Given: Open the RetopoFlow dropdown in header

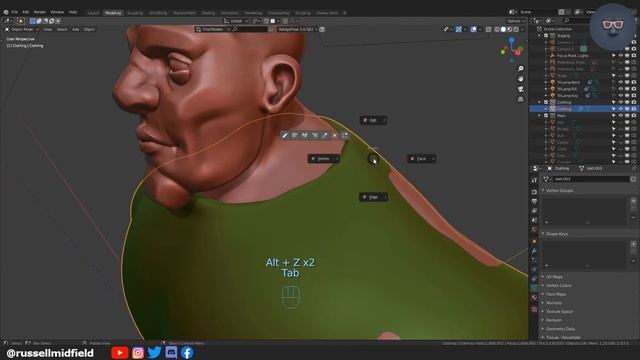Looking at the screenshot, I should (297, 29).
